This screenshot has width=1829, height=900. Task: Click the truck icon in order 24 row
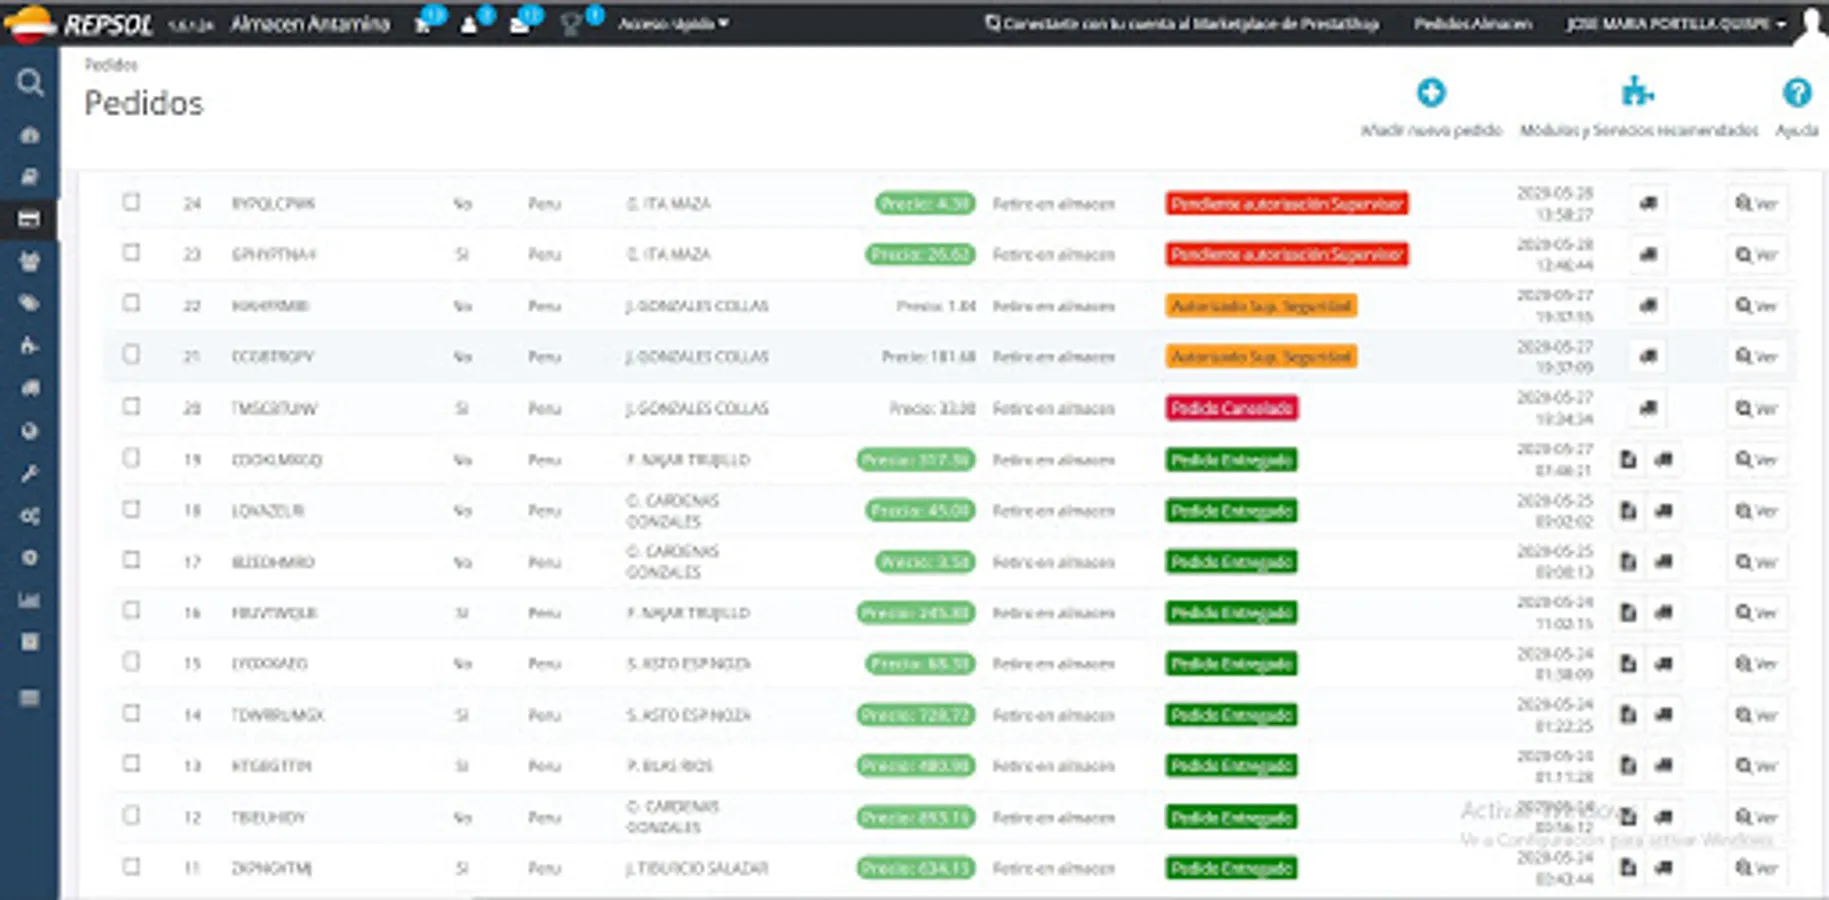pos(1648,204)
